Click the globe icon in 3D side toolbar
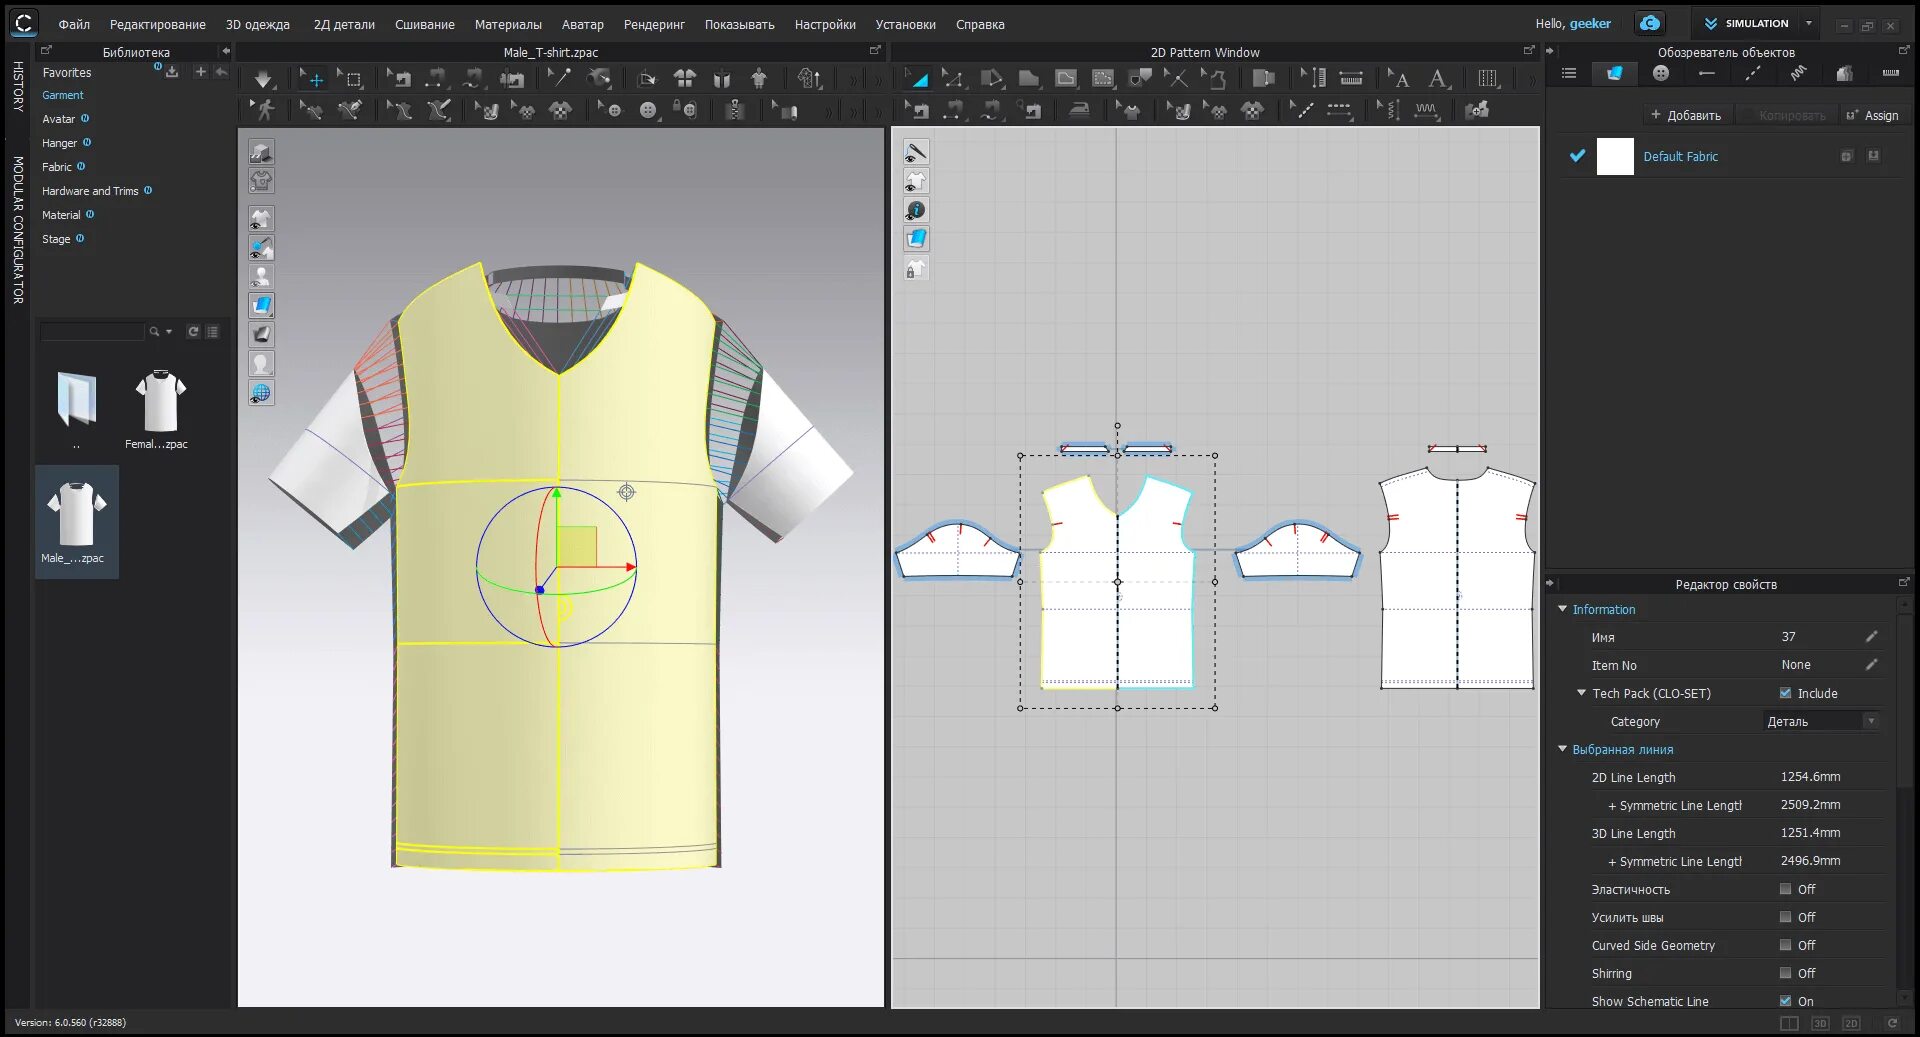This screenshot has width=1920, height=1037. coord(261,393)
